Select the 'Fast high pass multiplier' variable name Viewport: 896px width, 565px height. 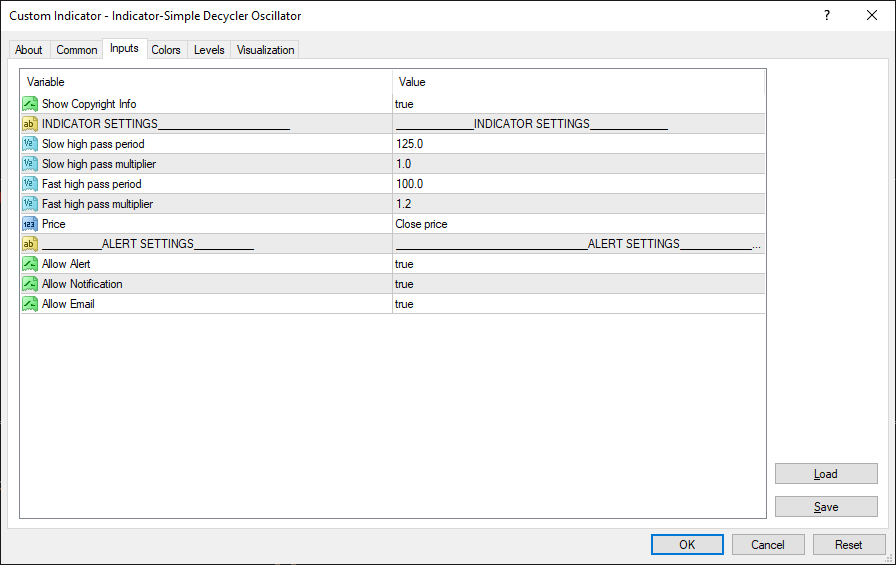[x=97, y=204]
